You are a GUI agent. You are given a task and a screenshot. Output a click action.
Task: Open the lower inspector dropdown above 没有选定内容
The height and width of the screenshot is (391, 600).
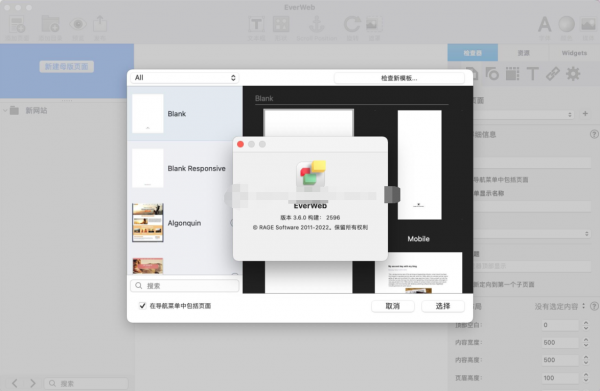click(x=532, y=233)
